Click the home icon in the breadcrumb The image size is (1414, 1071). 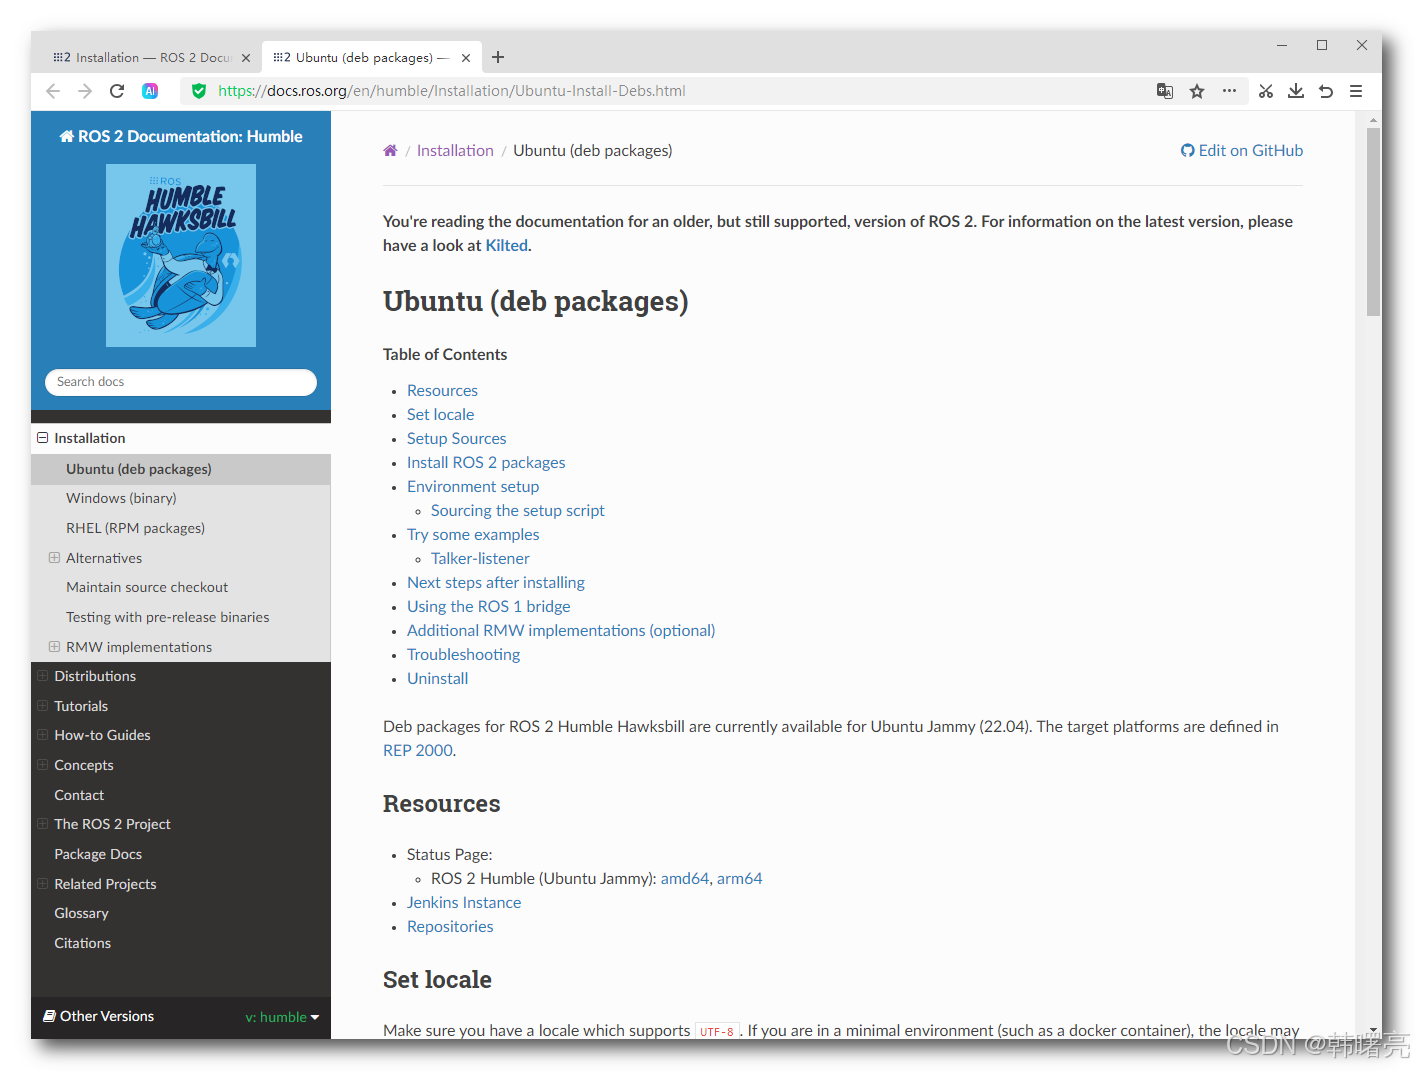(390, 150)
